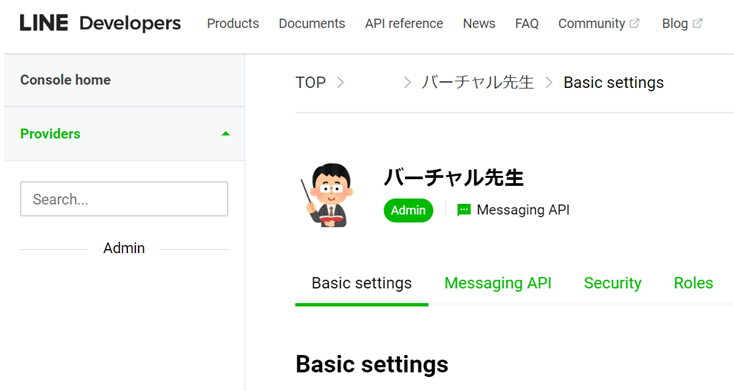Visit the Community link

[592, 23]
